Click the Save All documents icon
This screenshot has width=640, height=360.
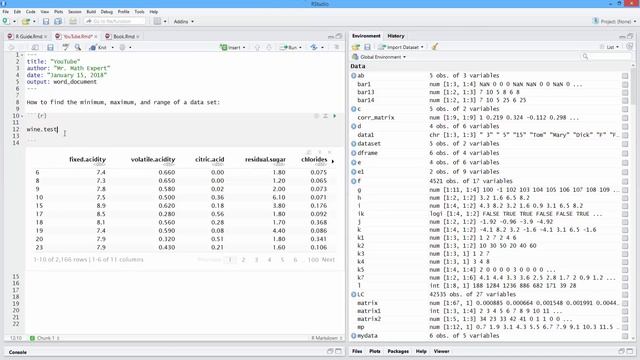pyautogui.click(x=58, y=21)
